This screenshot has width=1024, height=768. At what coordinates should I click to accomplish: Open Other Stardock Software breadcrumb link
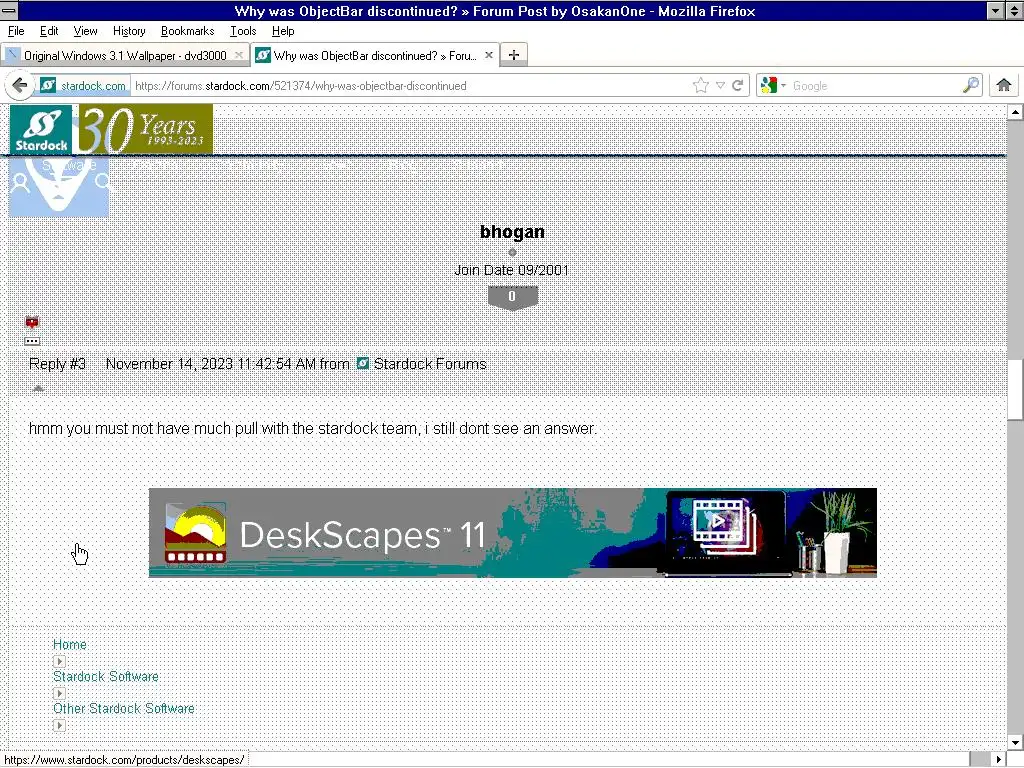(123, 709)
